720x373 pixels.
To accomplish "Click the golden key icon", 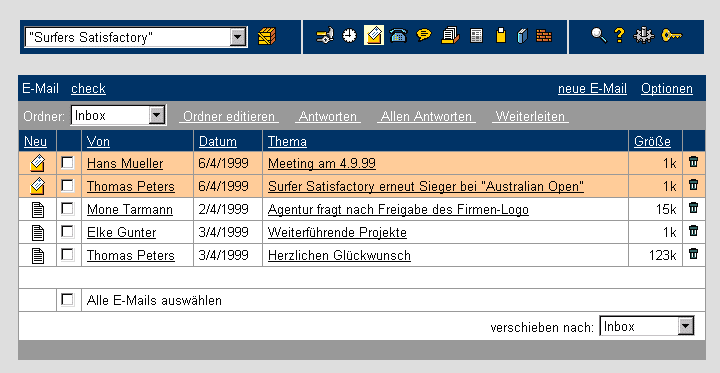I will point(672,35).
